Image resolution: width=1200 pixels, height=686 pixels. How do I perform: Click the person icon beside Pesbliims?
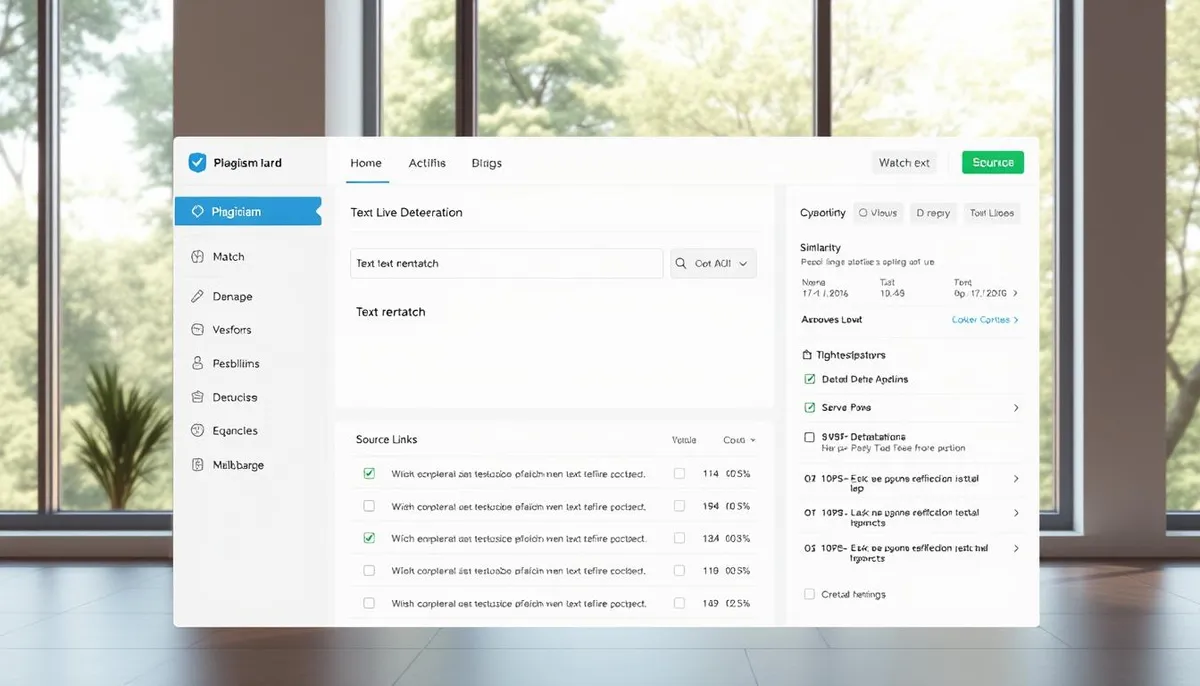point(197,364)
